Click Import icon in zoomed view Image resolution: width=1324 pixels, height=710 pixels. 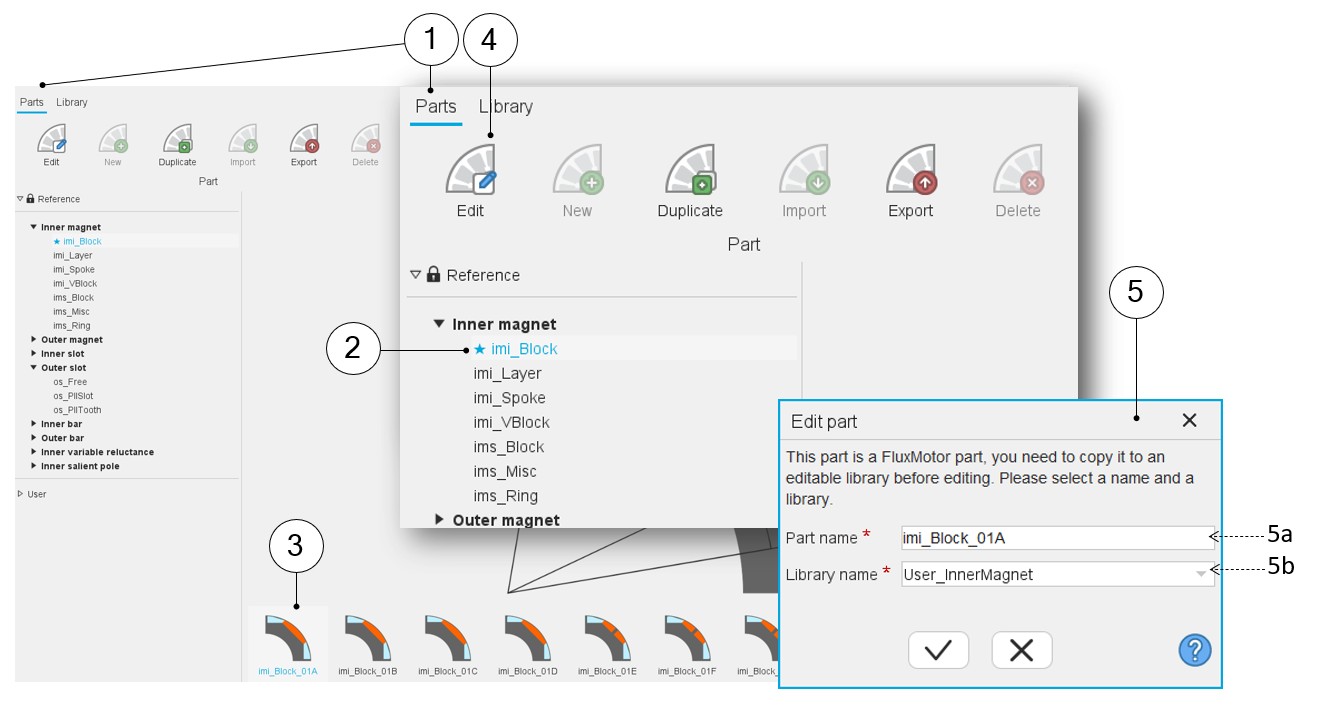[x=804, y=169]
